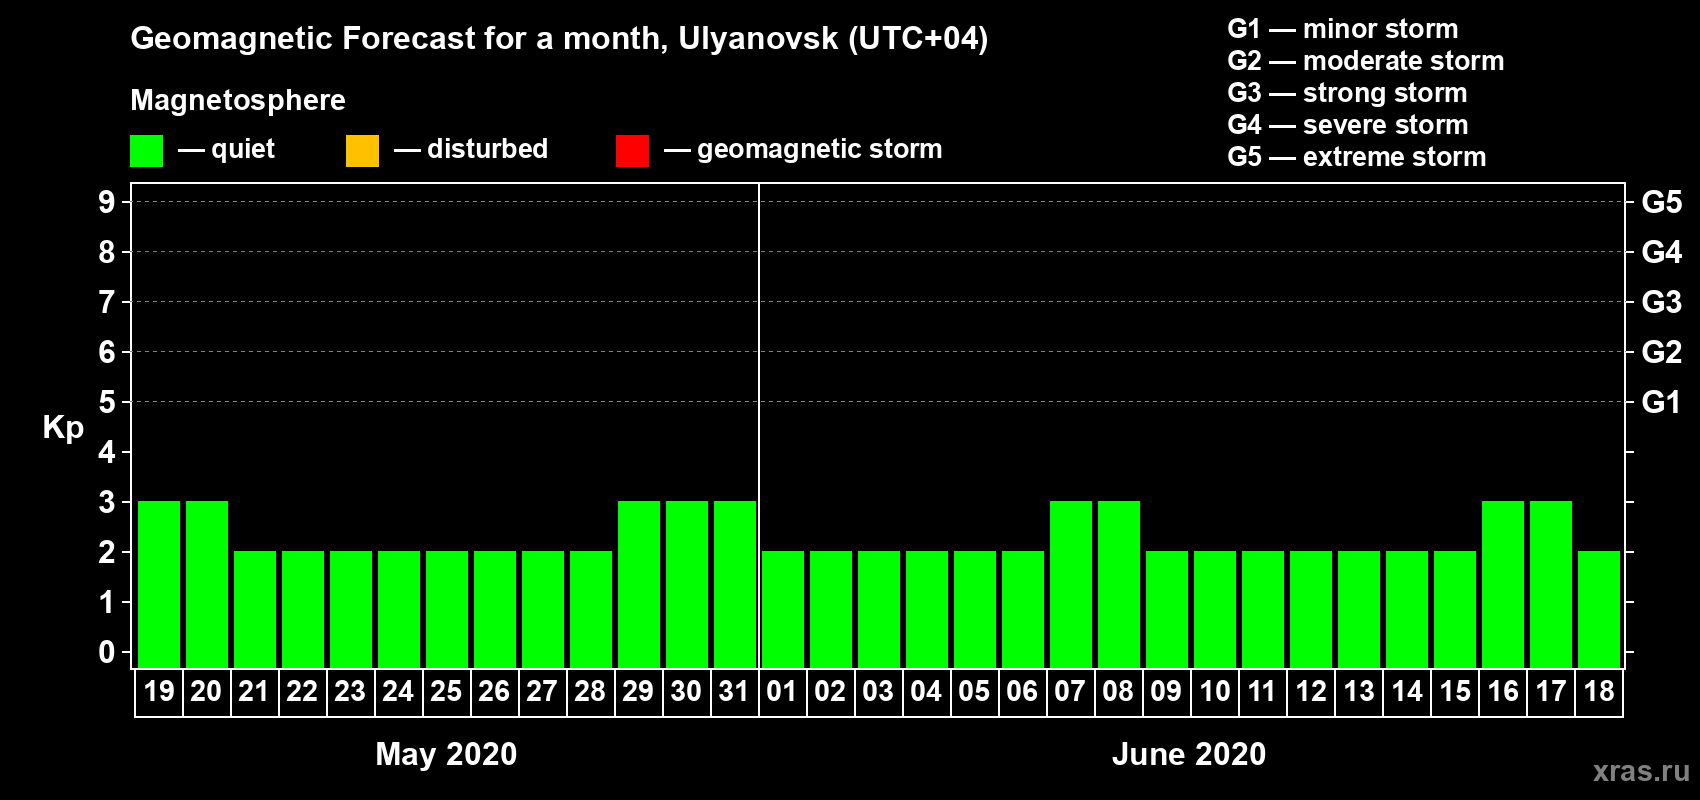Viewport: 1700px width, 800px height.
Task: Click the date cell 13 in June
Action: (1359, 692)
